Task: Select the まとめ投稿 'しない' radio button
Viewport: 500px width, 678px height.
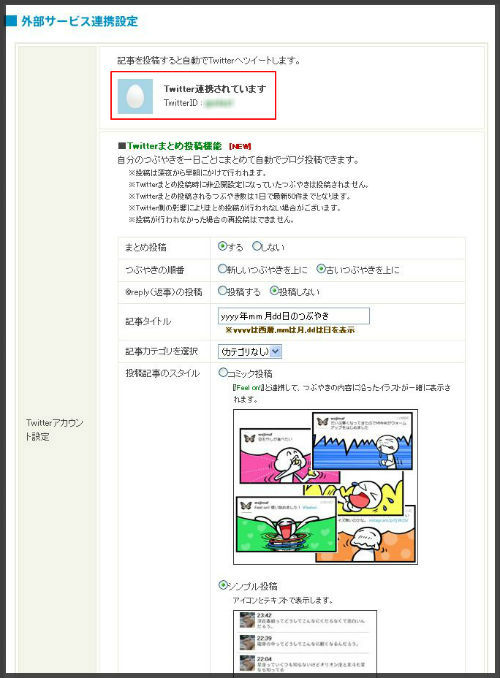Action: pyautogui.click(x=256, y=246)
